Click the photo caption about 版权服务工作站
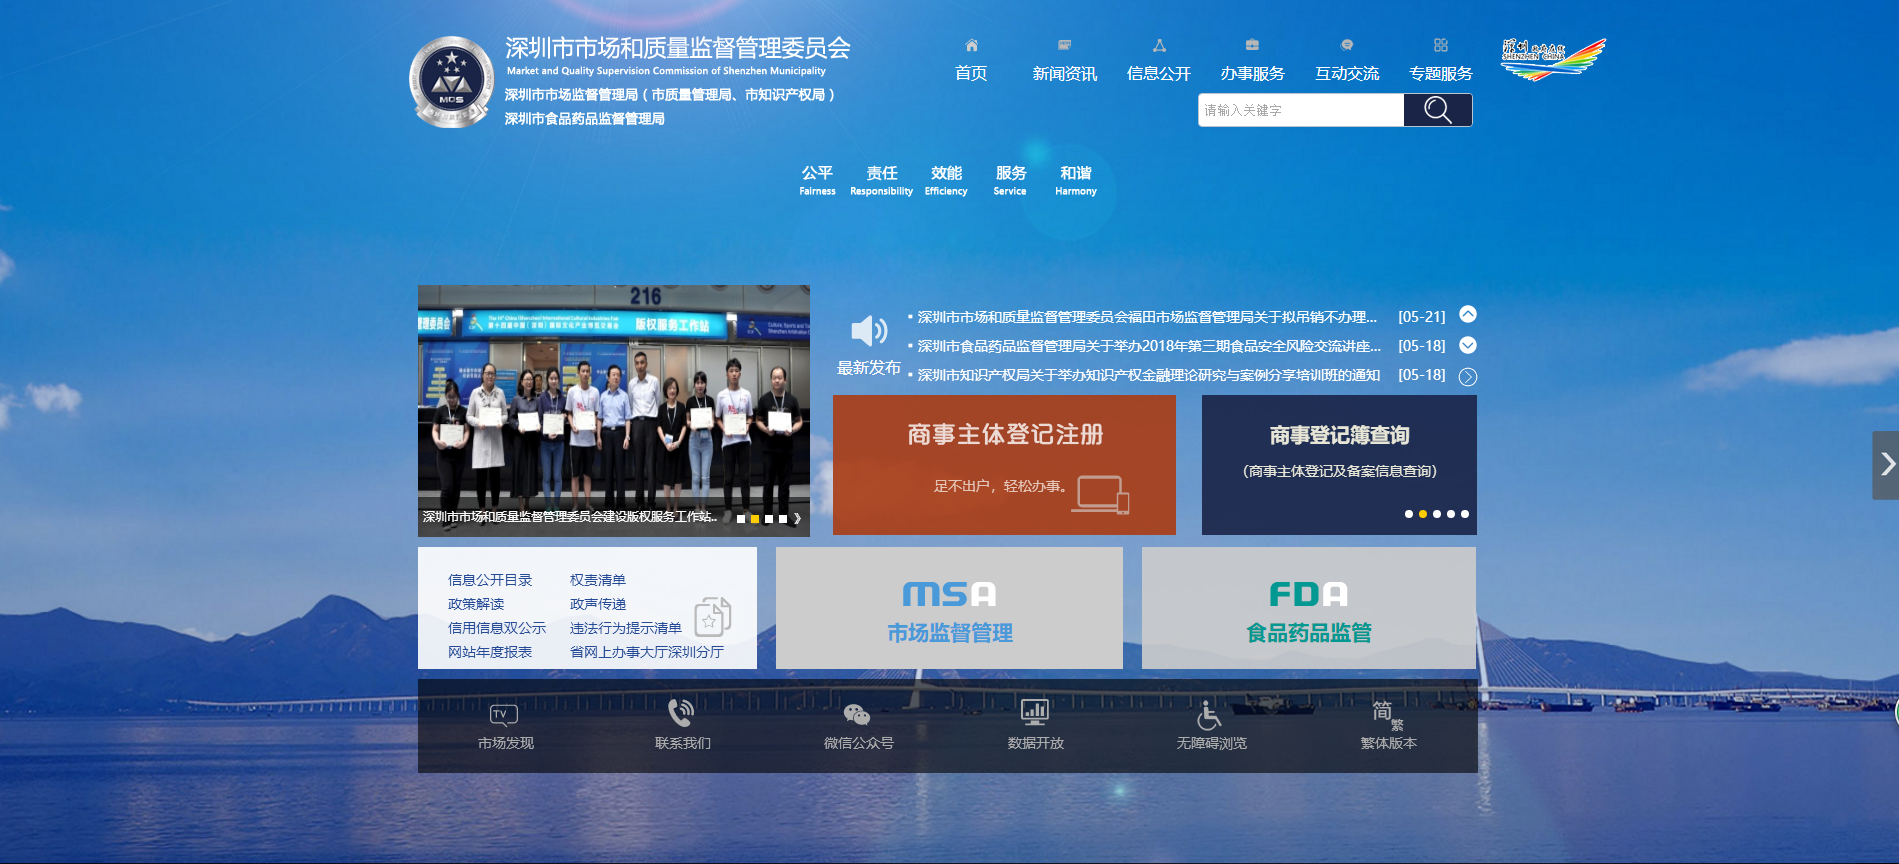This screenshot has height=864, width=1899. coord(568,517)
